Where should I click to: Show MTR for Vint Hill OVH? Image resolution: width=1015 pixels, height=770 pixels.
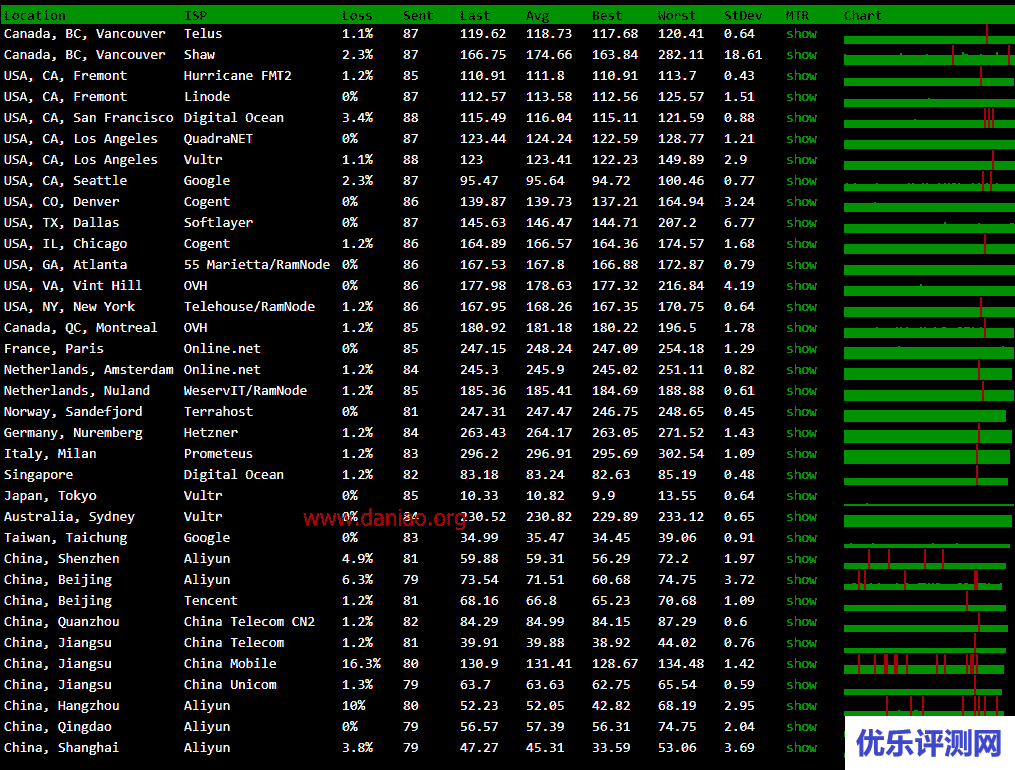click(x=801, y=286)
